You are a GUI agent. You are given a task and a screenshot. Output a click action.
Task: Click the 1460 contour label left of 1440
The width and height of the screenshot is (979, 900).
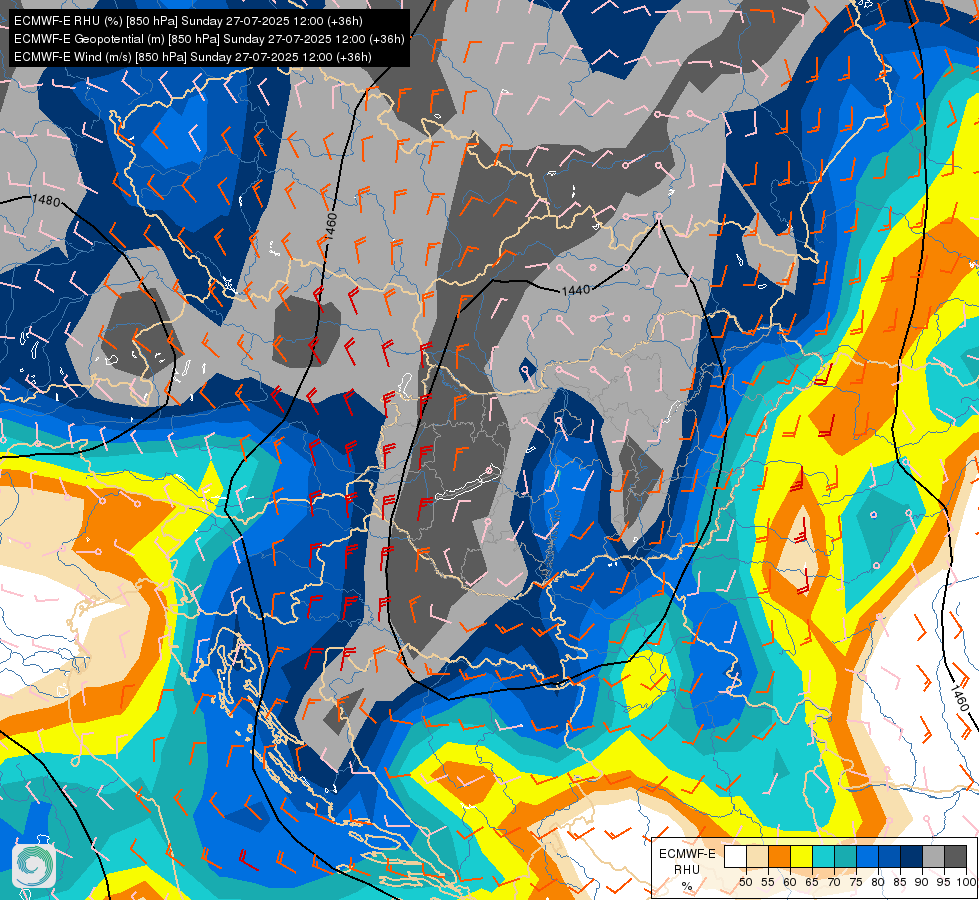(331, 227)
